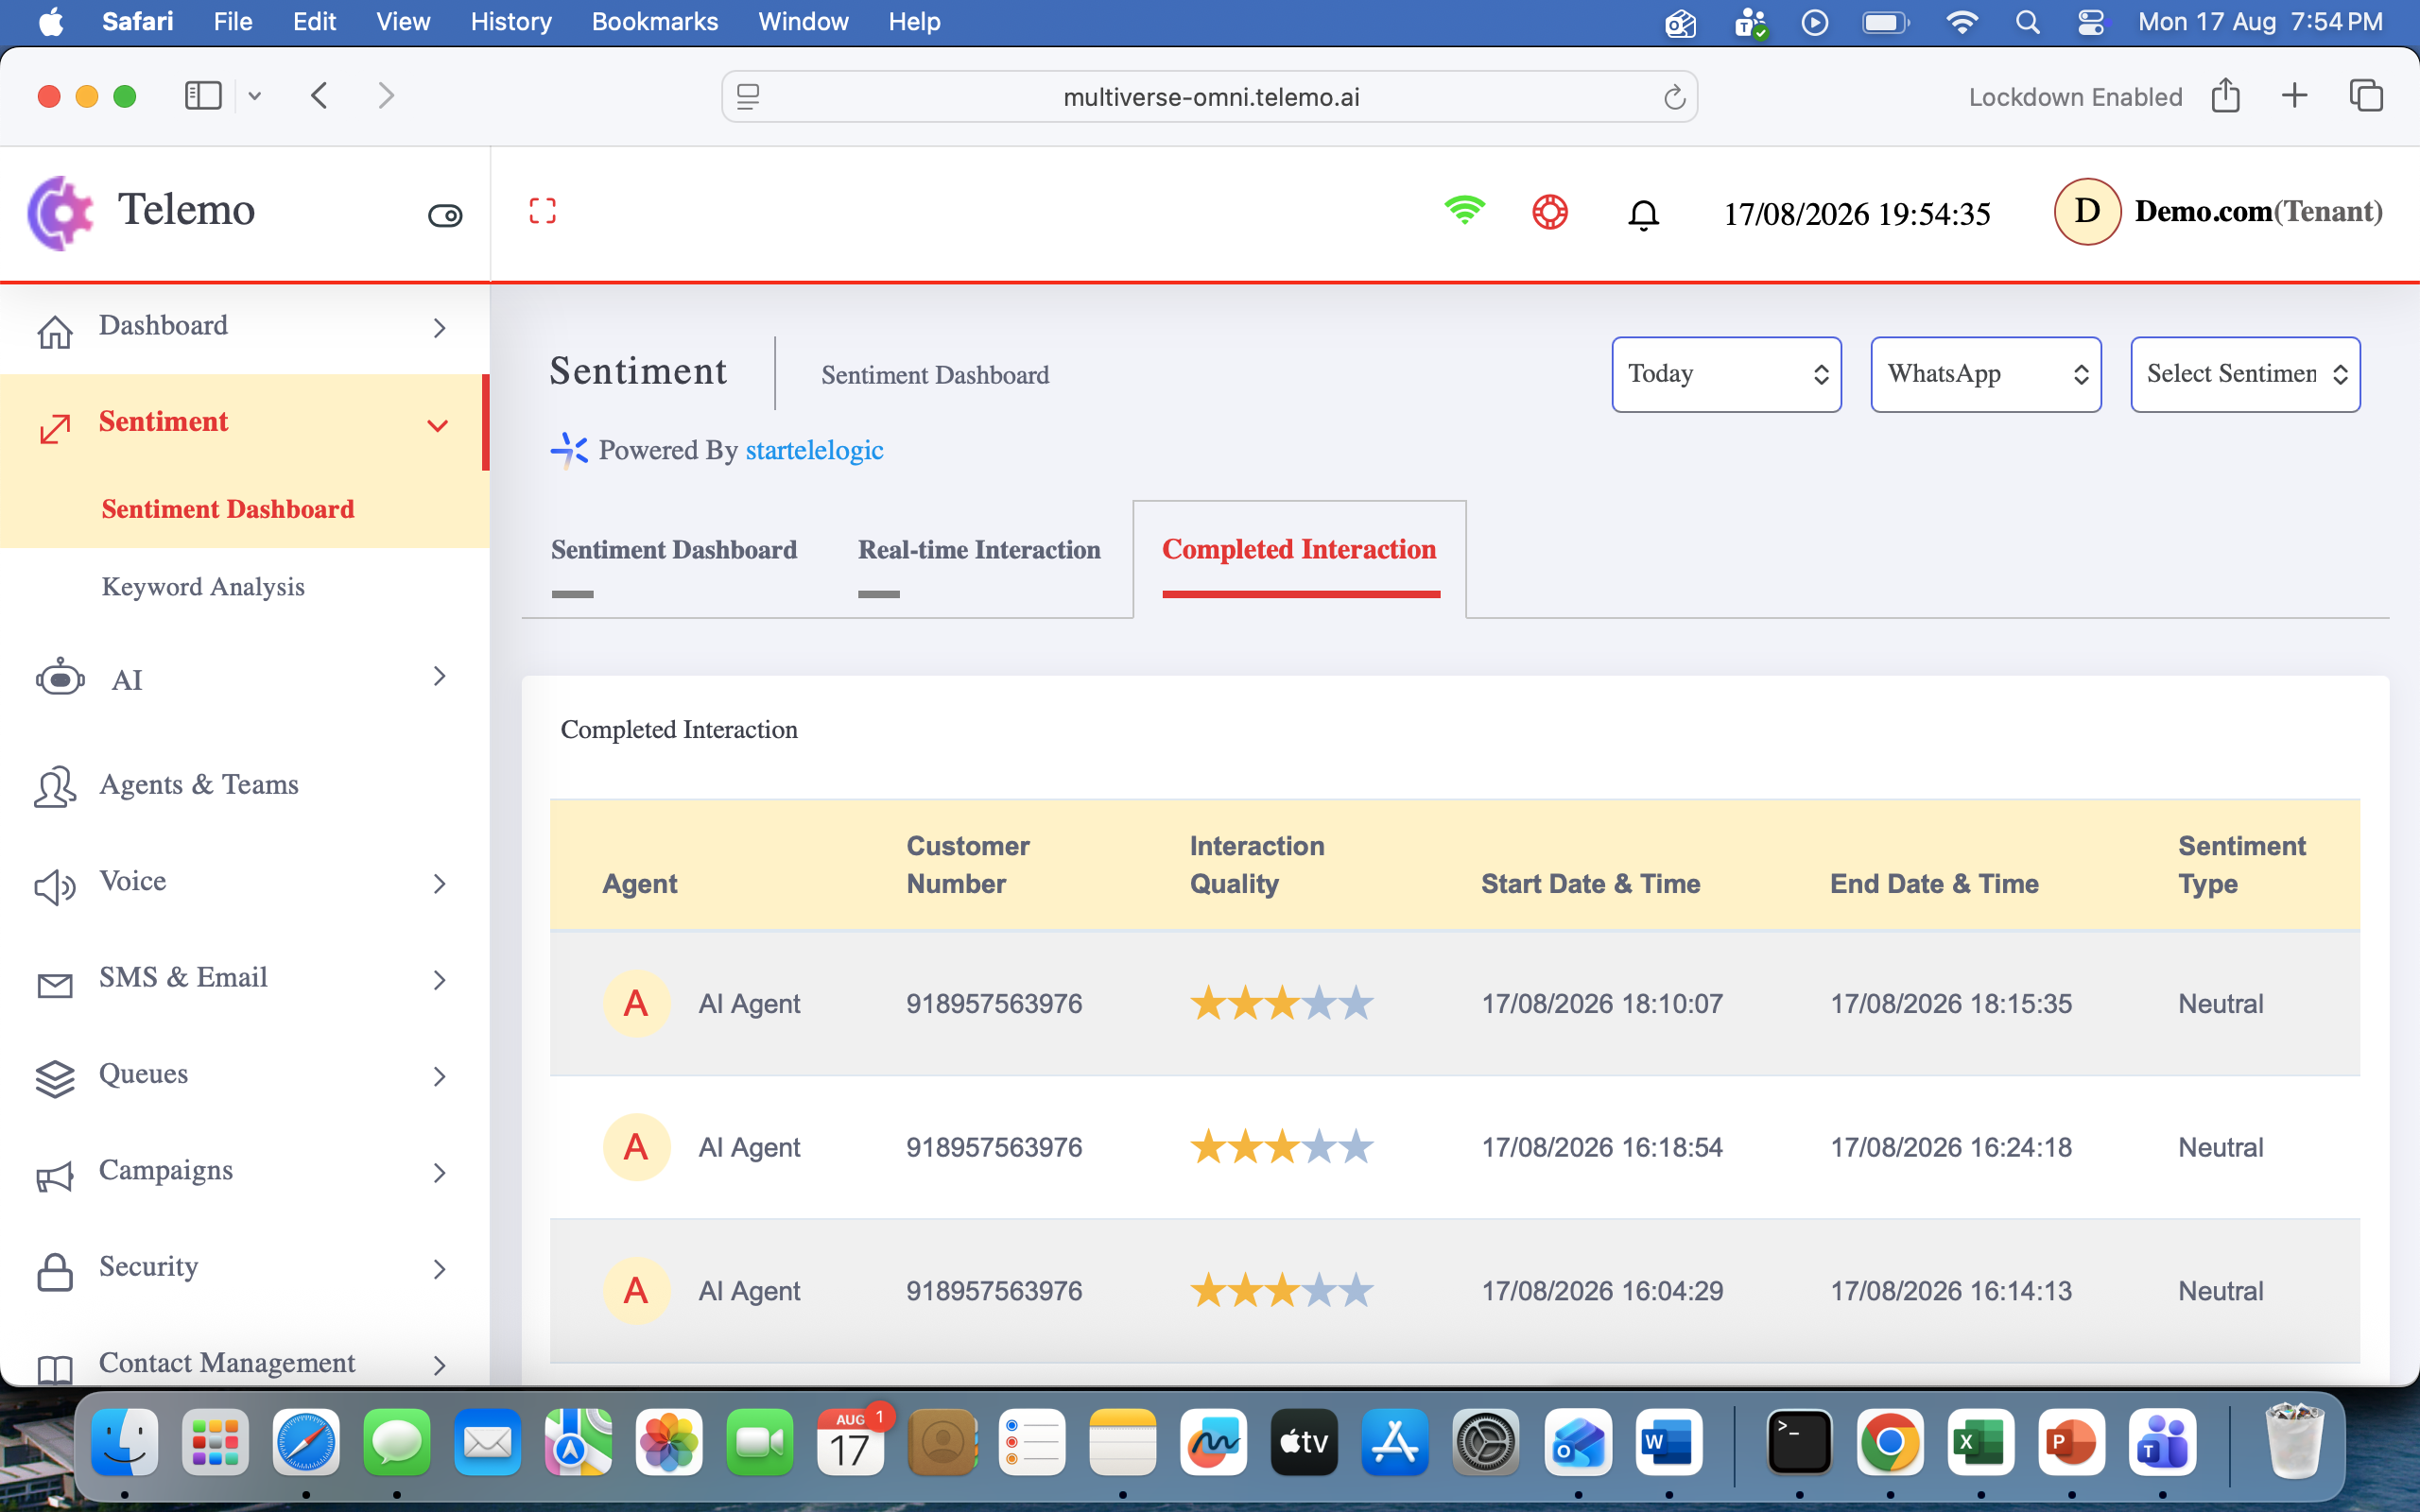This screenshot has height=1512, width=2420.
Task: Open the Safari sidebar options dropdown arrow
Action: pos(255,96)
